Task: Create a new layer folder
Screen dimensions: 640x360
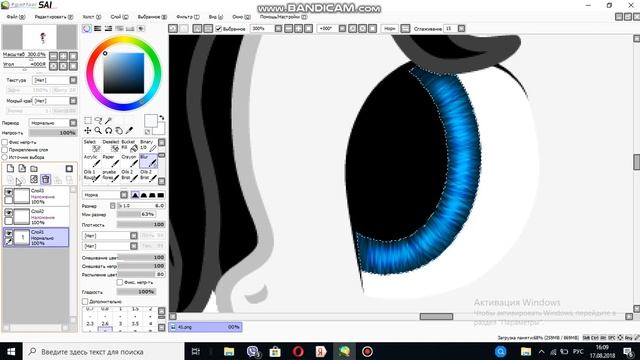Action: (34, 168)
